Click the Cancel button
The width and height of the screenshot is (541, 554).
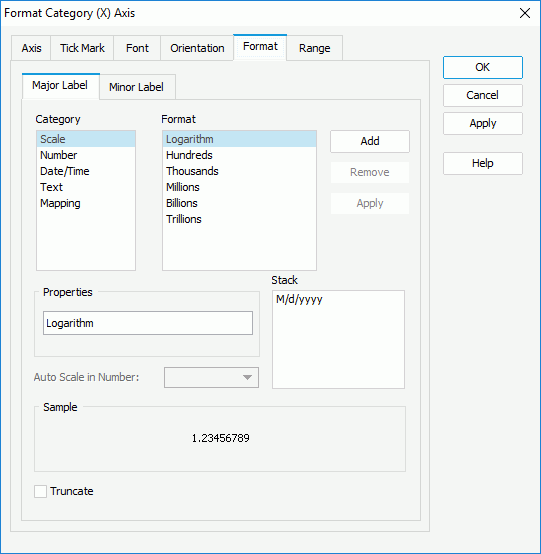pyautogui.click(x=483, y=95)
